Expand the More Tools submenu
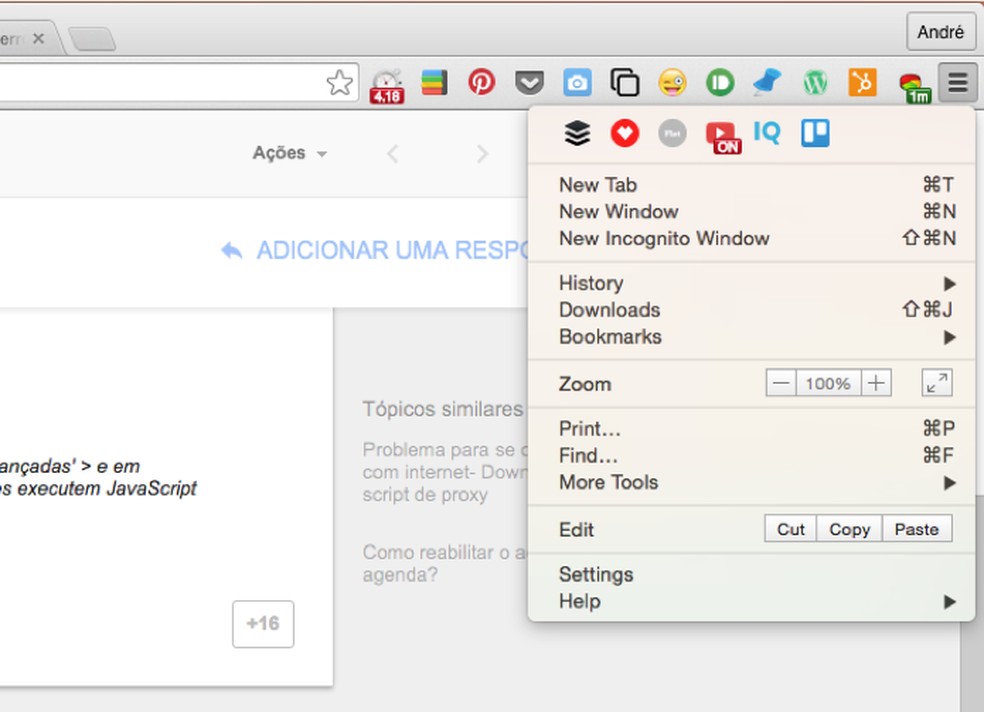984x712 pixels. pos(752,482)
